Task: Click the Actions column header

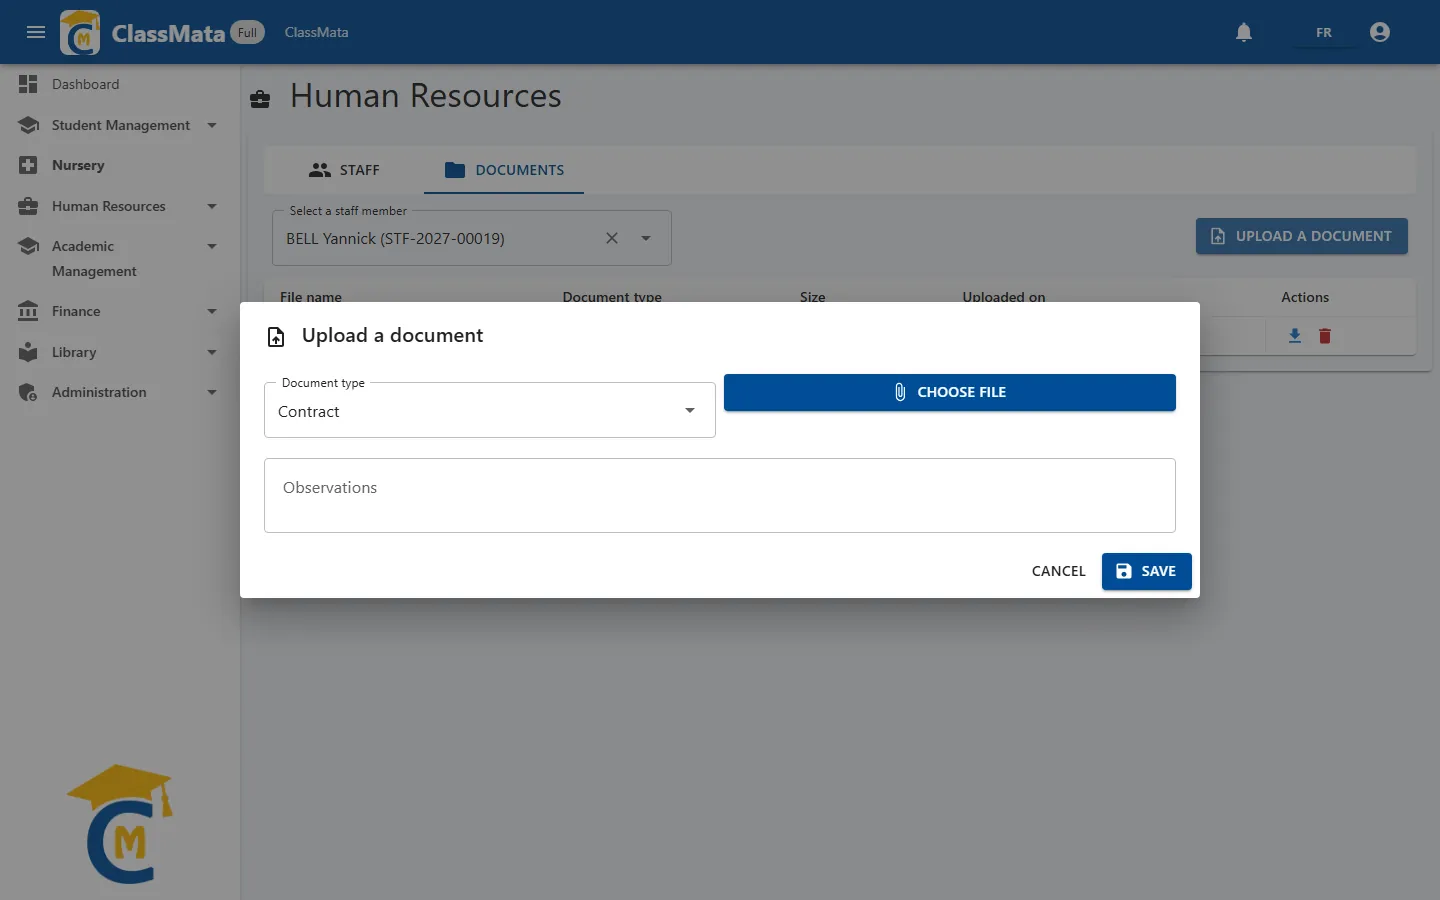Action: click(x=1305, y=297)
